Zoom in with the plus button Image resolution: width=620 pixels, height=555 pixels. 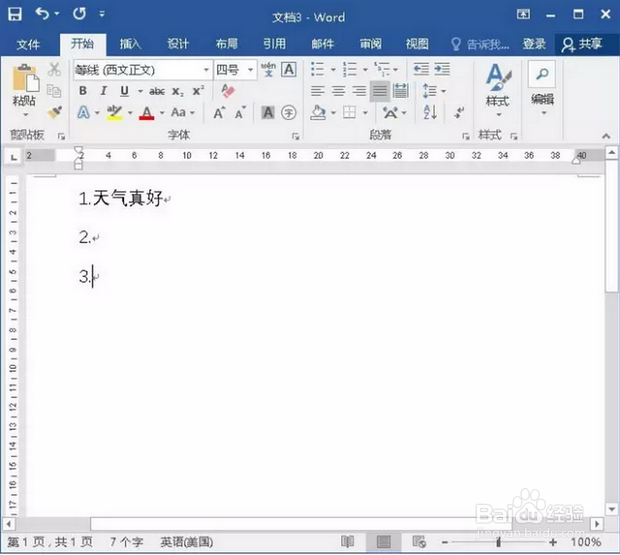553,542
